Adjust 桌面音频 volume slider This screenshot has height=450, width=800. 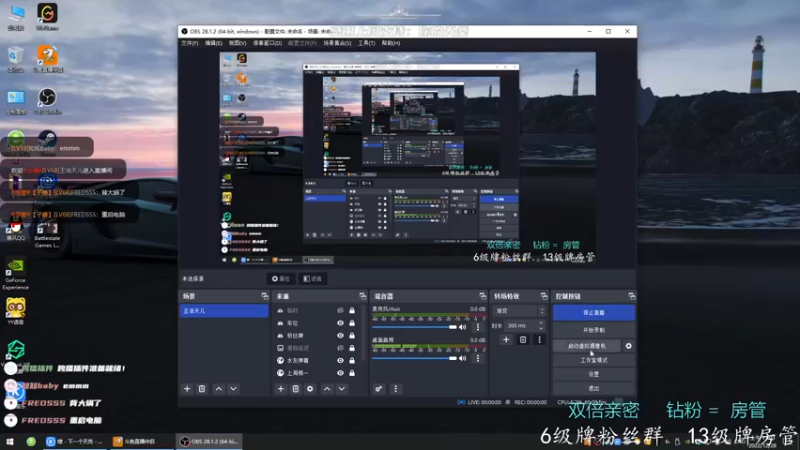point(414,358)
